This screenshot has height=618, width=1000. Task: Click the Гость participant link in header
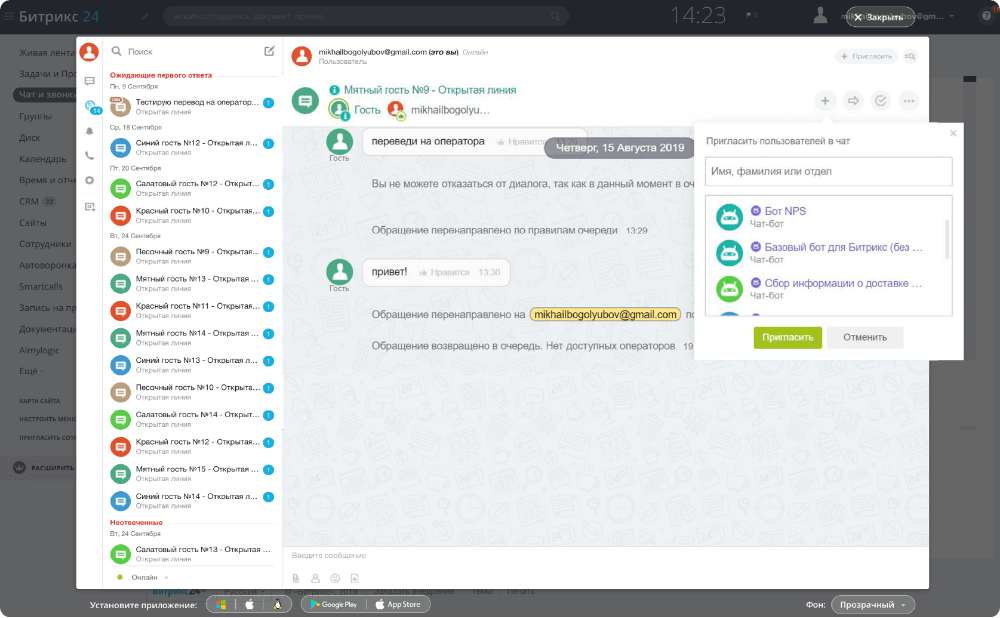tap(367, 110)
